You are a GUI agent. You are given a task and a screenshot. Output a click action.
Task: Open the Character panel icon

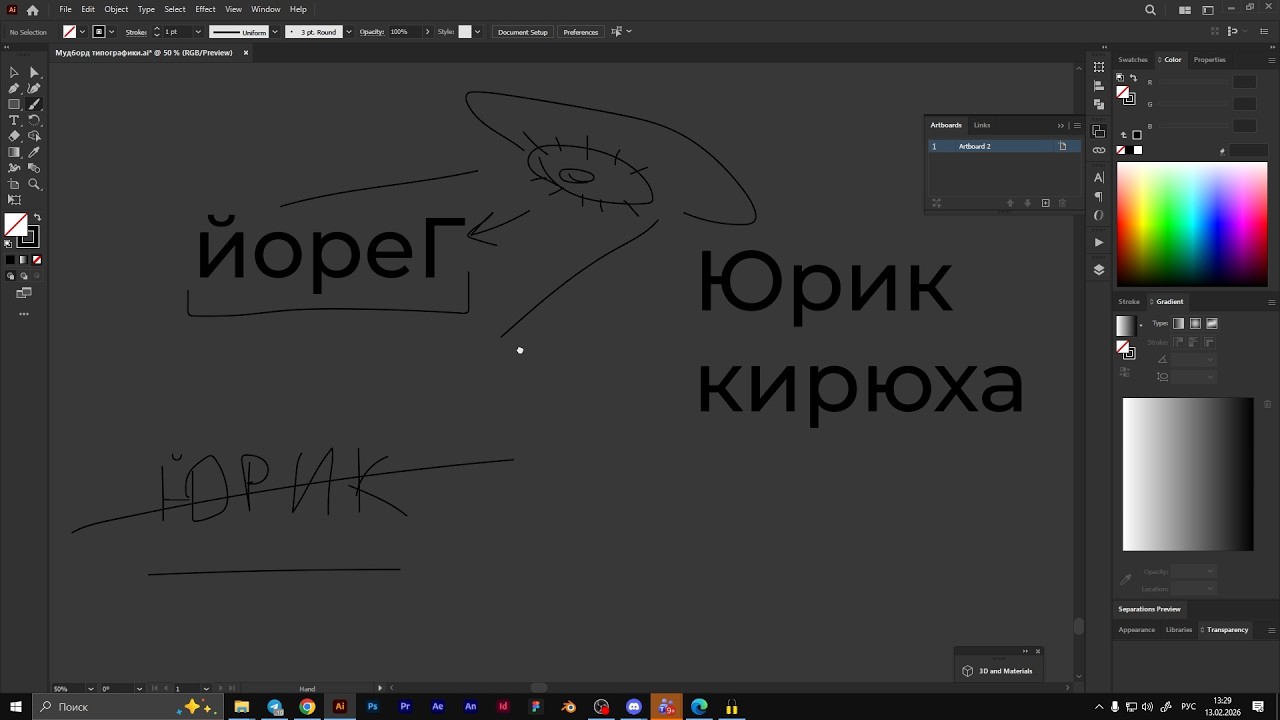(1099, 177)
